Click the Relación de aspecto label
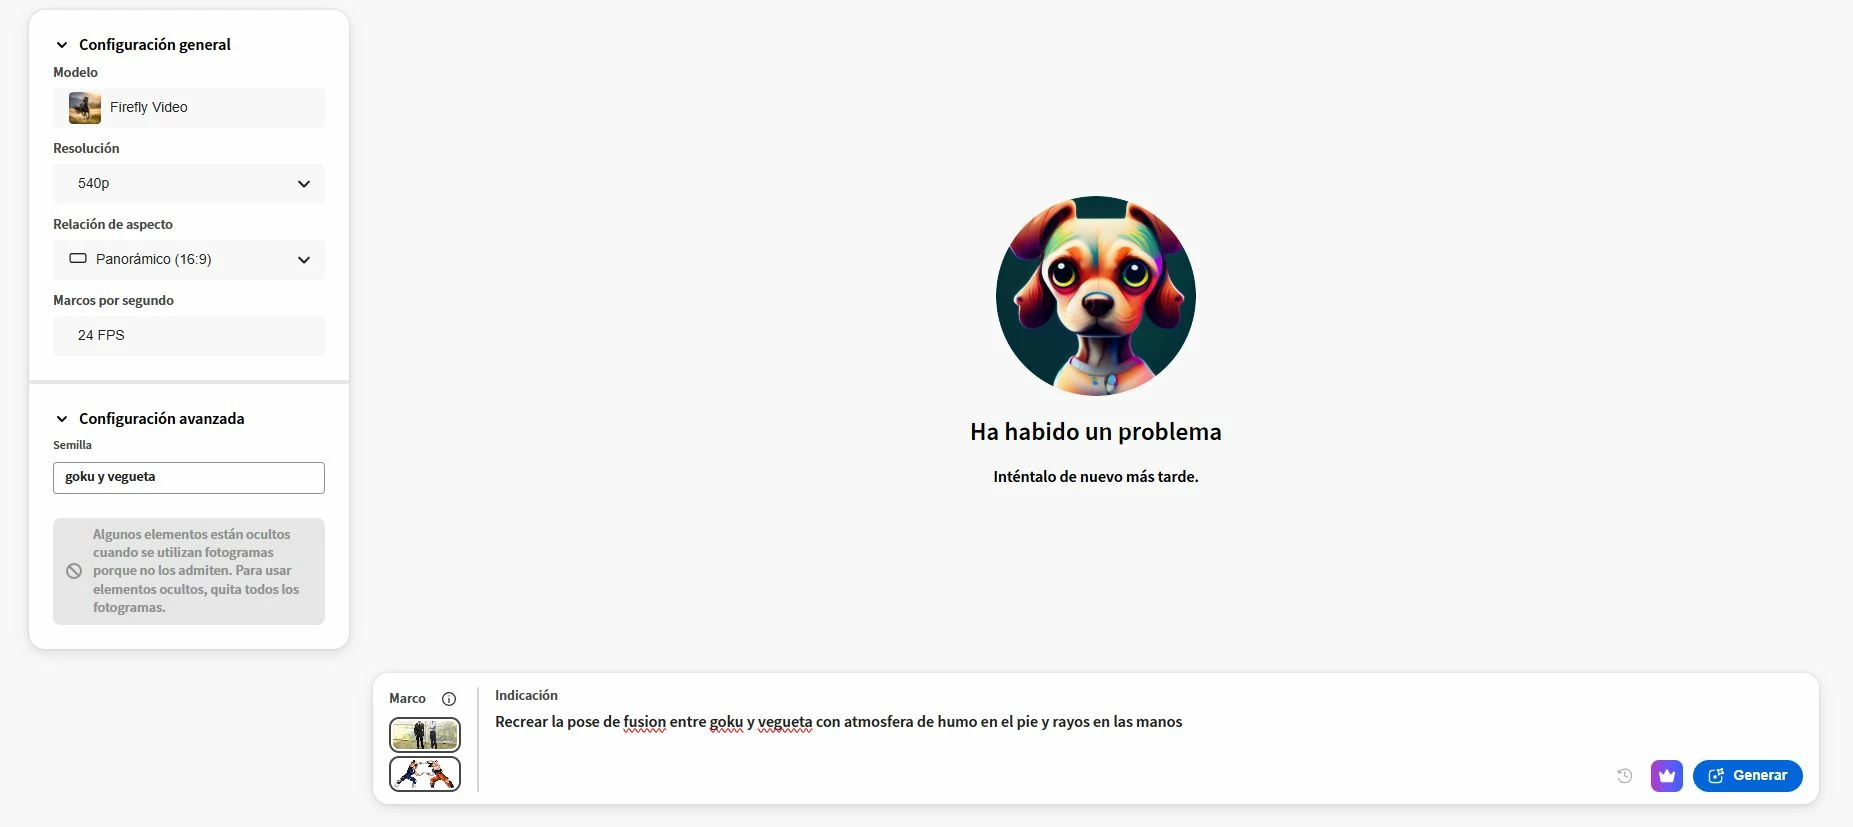 [x=113, y=224]
